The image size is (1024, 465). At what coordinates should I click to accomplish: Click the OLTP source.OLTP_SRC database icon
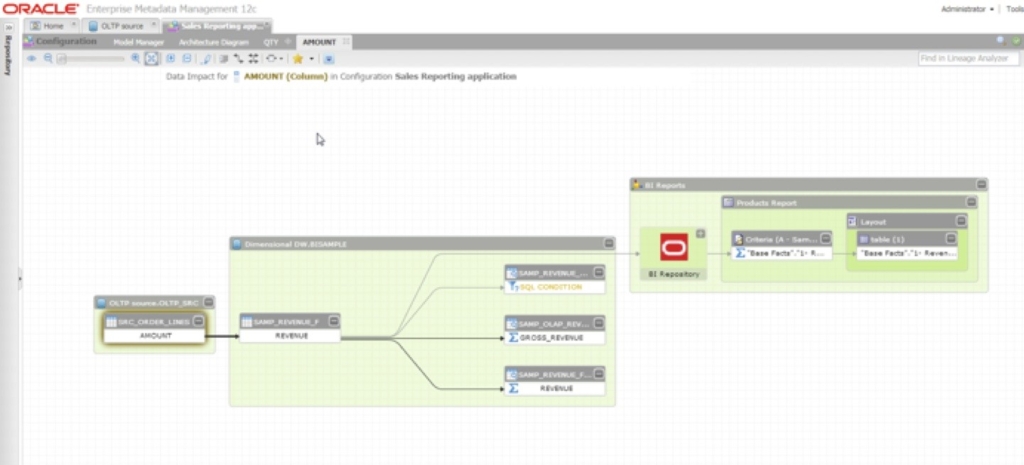pos(101,302)
